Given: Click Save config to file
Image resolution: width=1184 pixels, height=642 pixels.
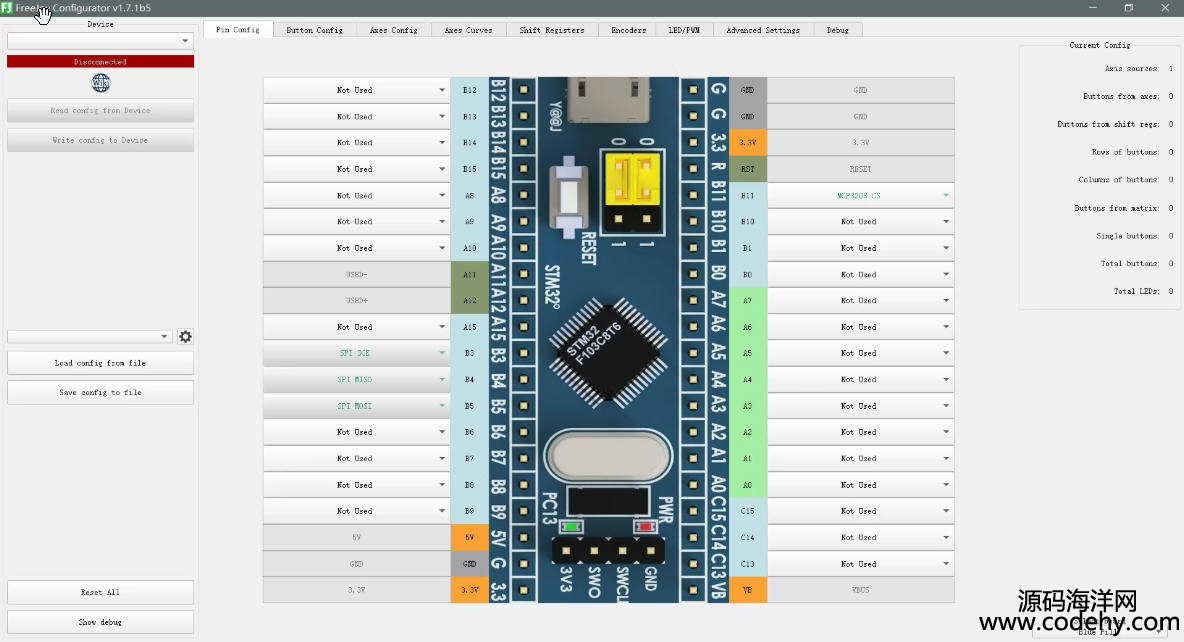Looking at the screenshot, I should [x=100, y=393].
